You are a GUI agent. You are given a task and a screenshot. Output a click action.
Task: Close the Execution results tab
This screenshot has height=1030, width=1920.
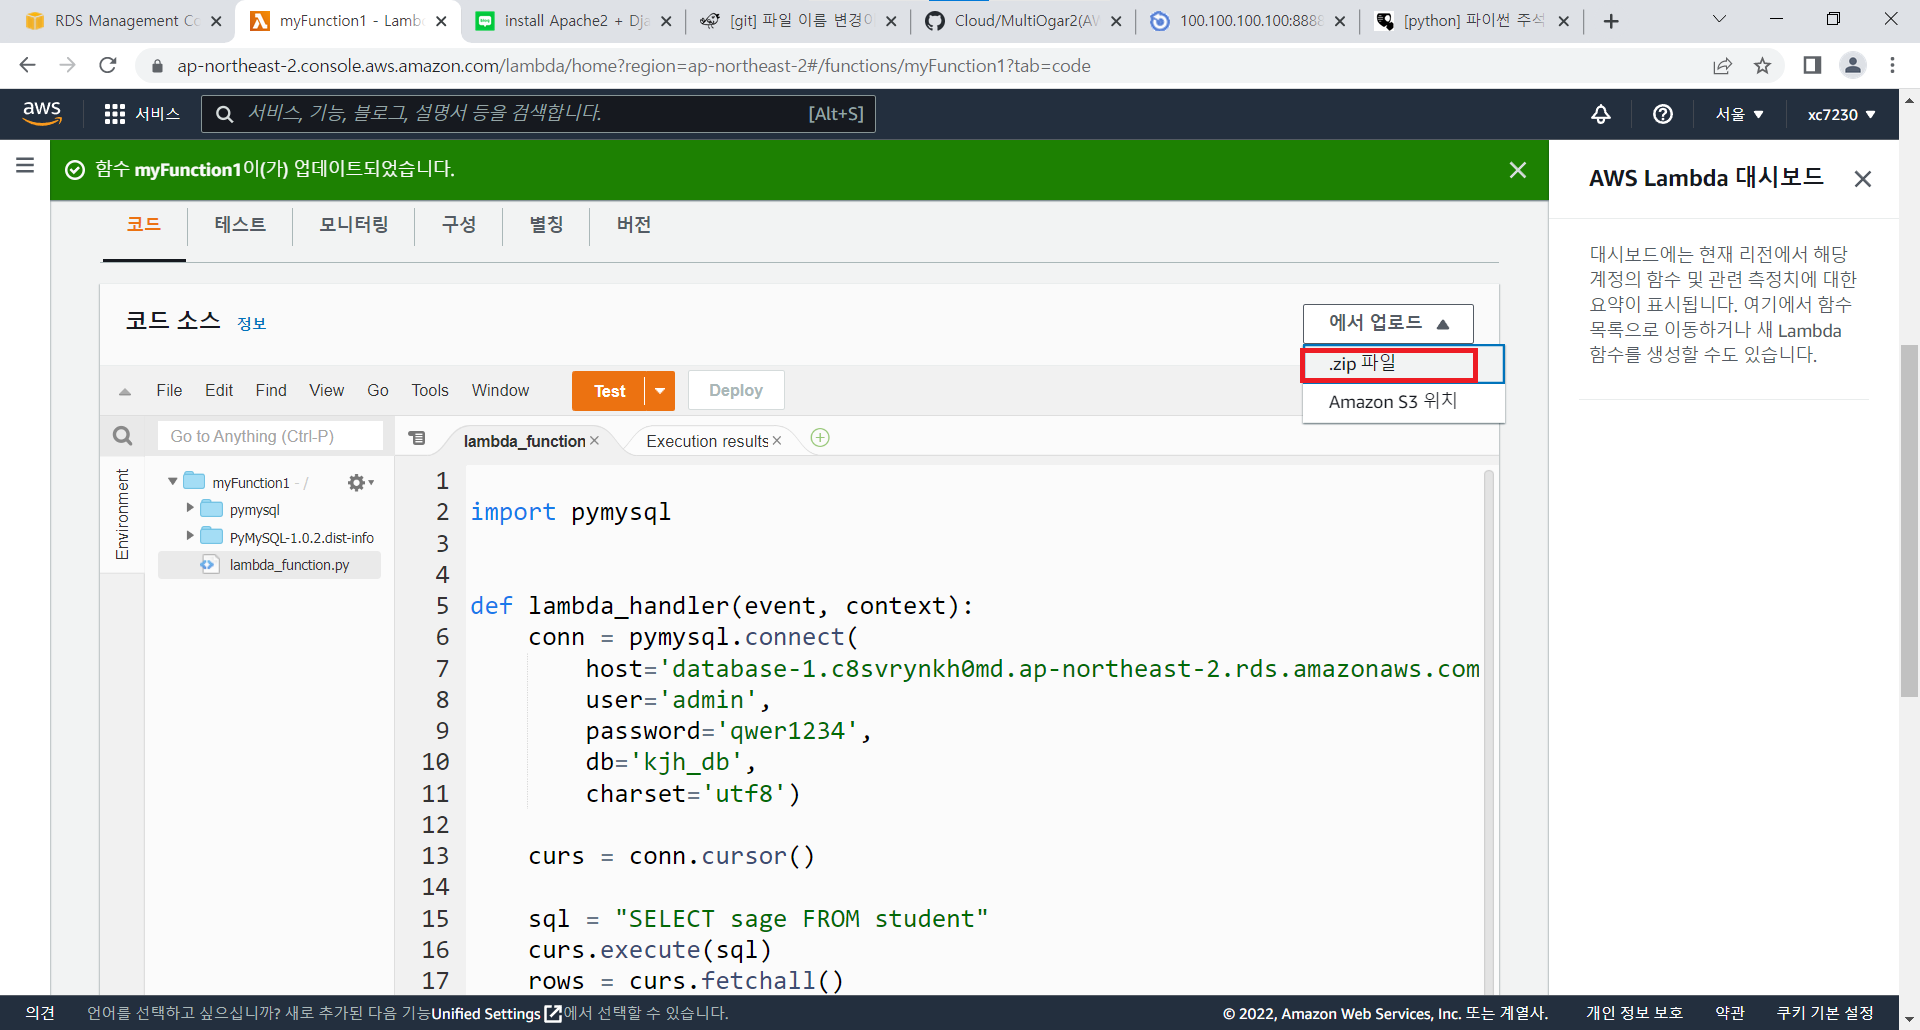click(777, 441)
